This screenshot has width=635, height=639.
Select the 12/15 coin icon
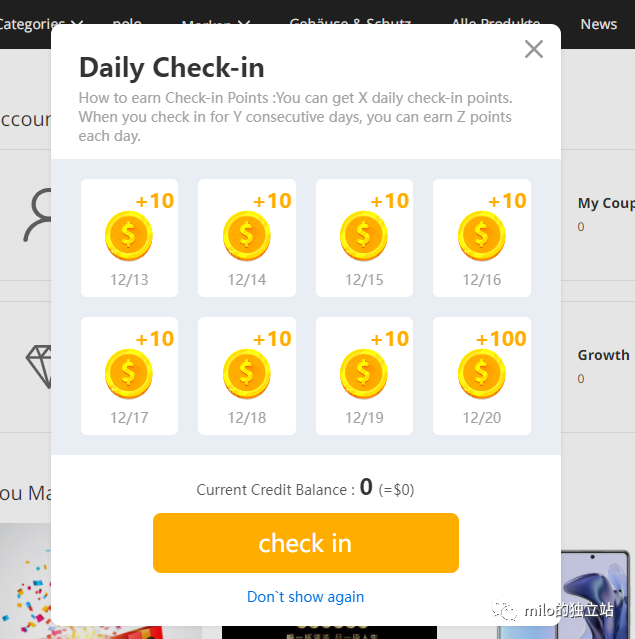364,237
